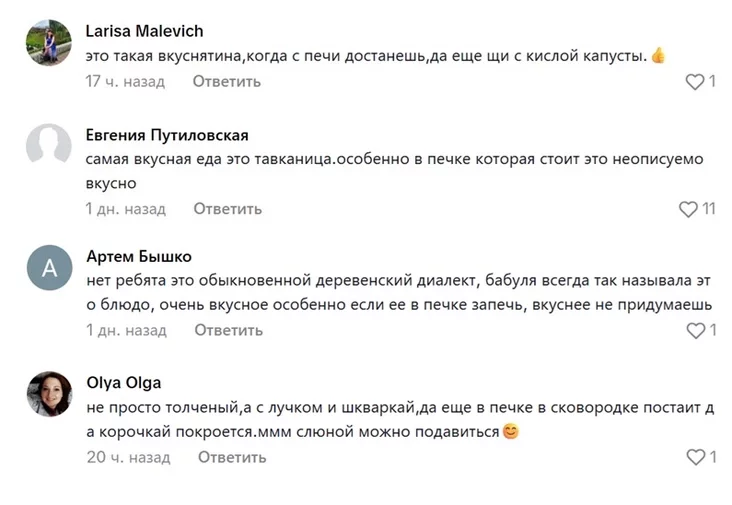Reply to Артем Бышко's comment
Screen dimensions: 732x505
pos(228,330)
